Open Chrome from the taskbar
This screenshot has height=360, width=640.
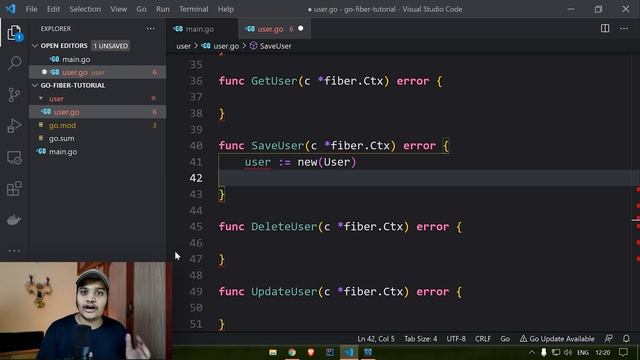[x=291, y=352]
